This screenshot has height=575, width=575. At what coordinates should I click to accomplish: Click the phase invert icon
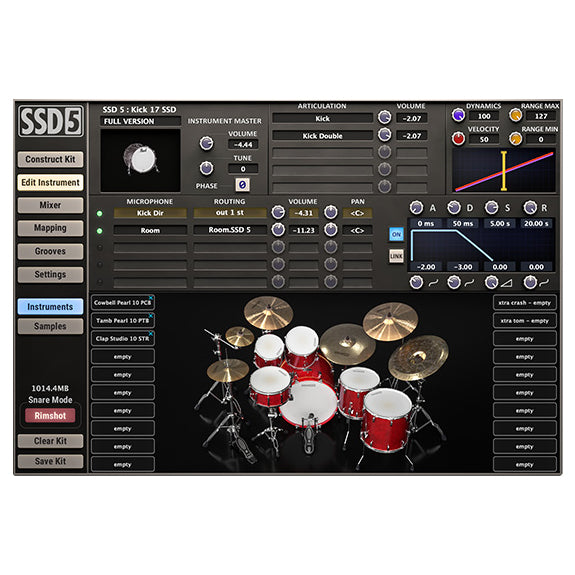242,184
